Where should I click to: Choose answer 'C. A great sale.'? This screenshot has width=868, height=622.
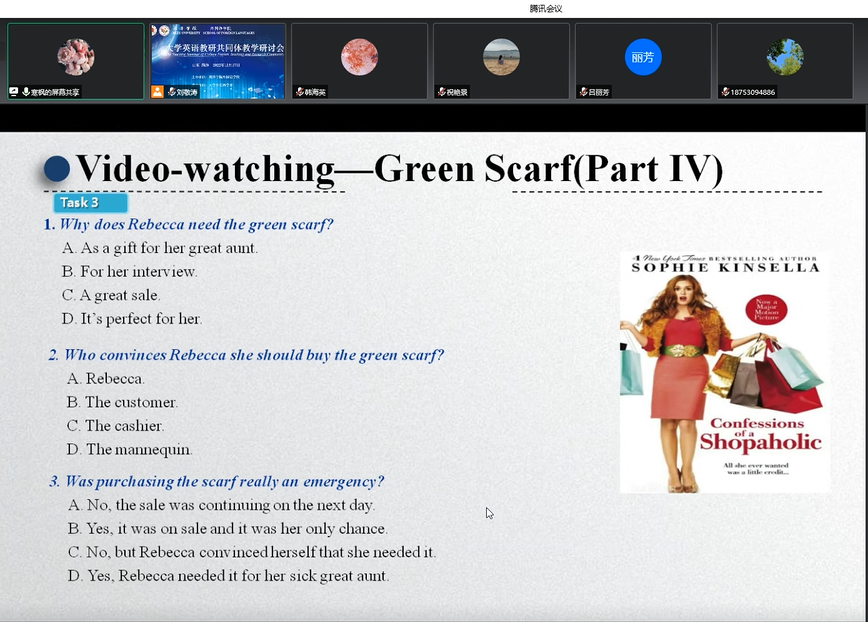tap(111, 295)
